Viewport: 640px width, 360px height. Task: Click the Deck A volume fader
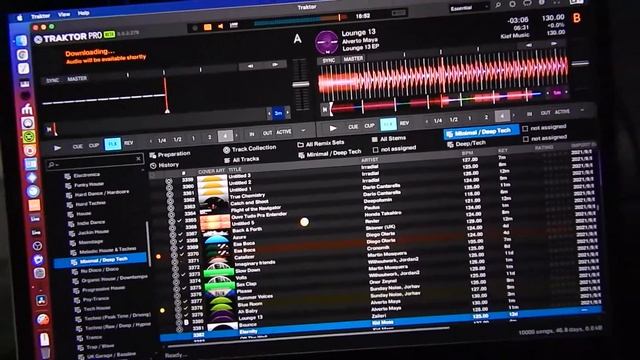(x=301, y=84)
